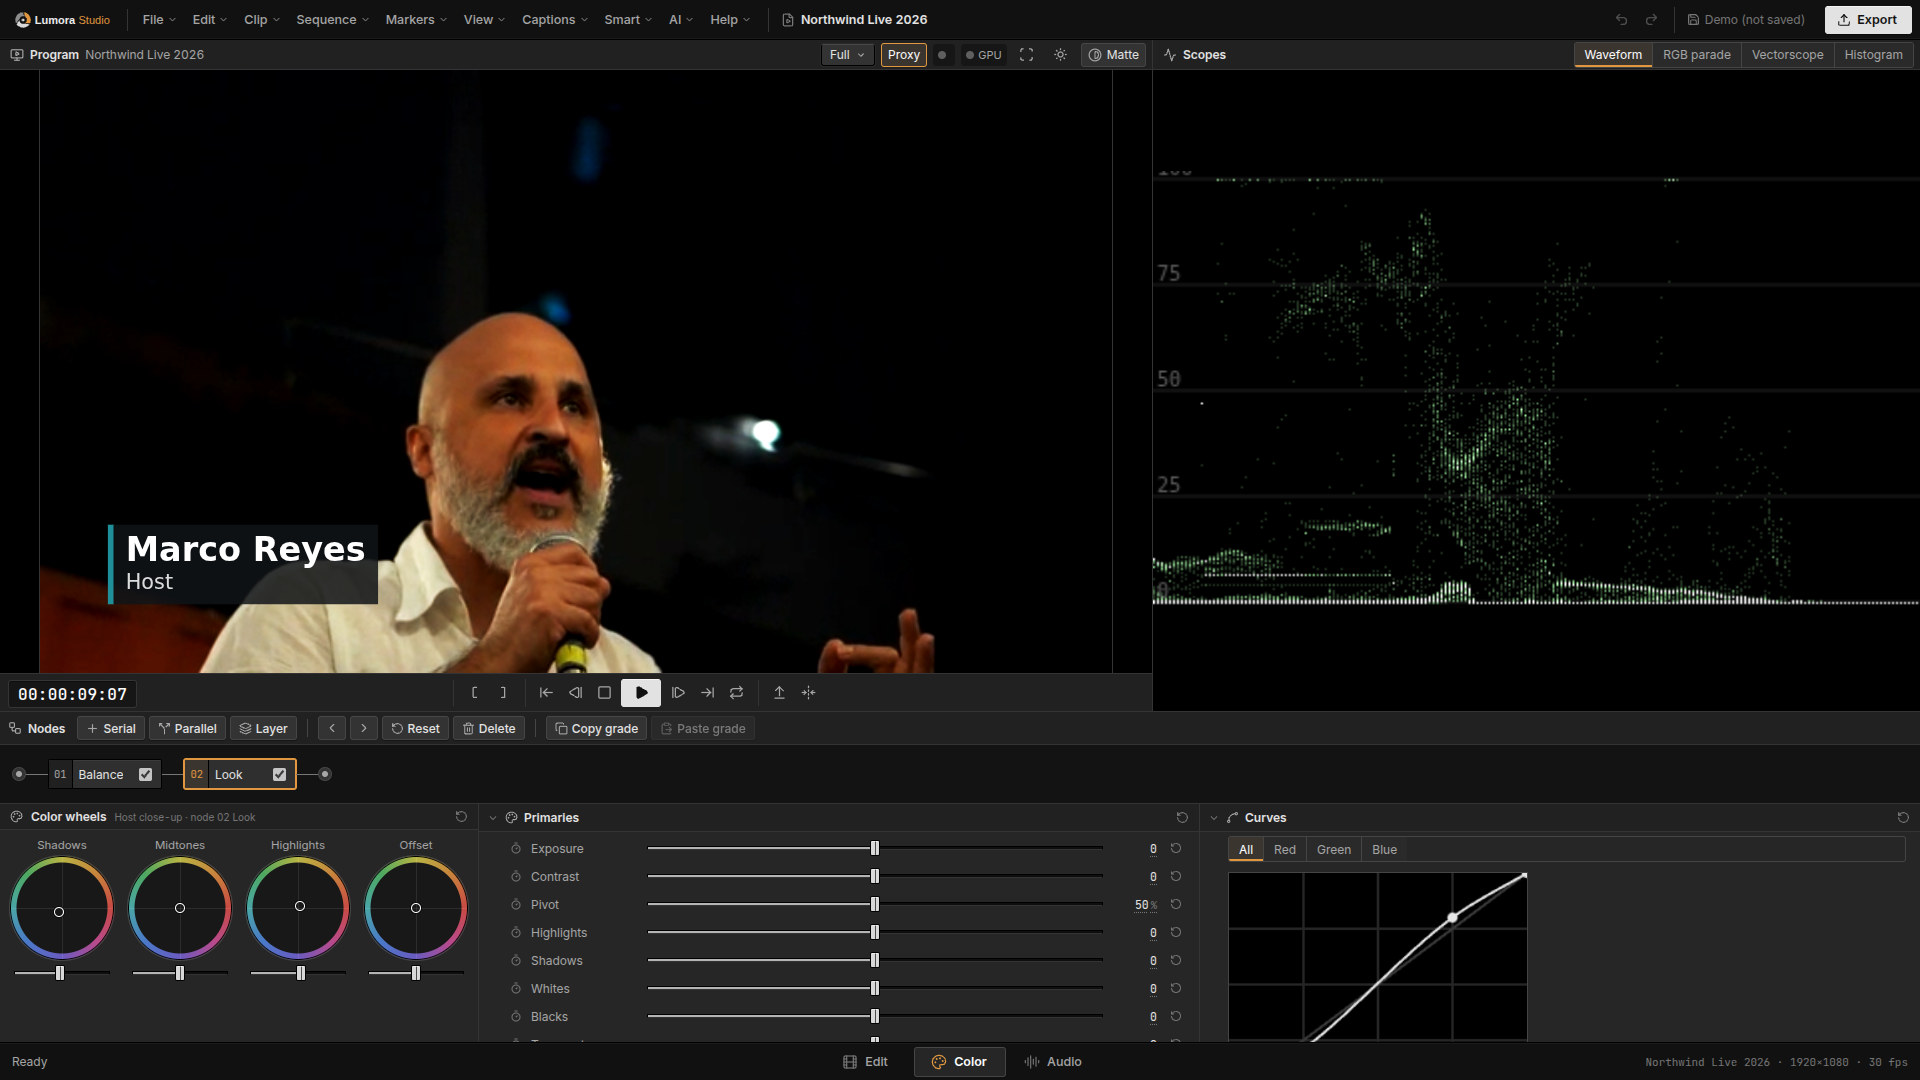The image size is (1920, 1080).
Task: Toggle fullscreen viewer icon
Action: click(1026, 55)
